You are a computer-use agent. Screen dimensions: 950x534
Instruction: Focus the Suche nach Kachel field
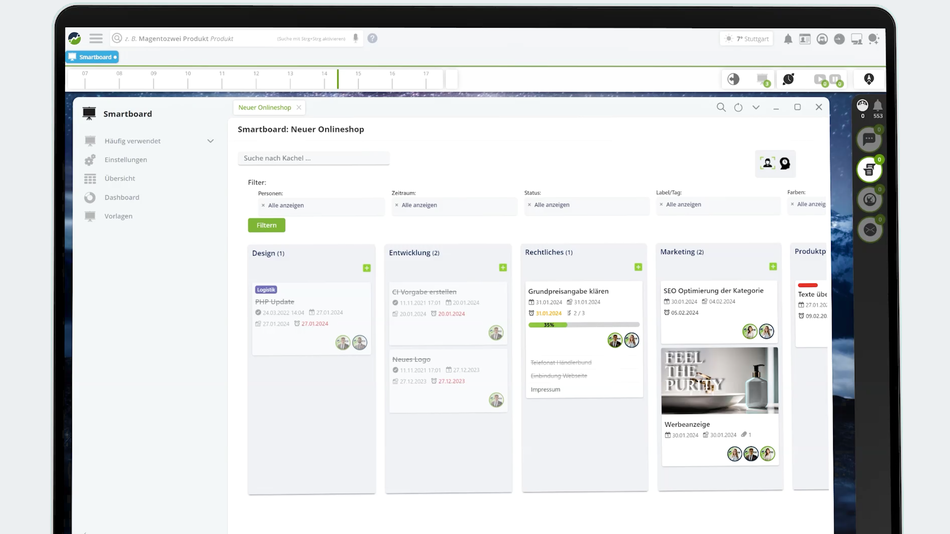[x=313, y=158]
